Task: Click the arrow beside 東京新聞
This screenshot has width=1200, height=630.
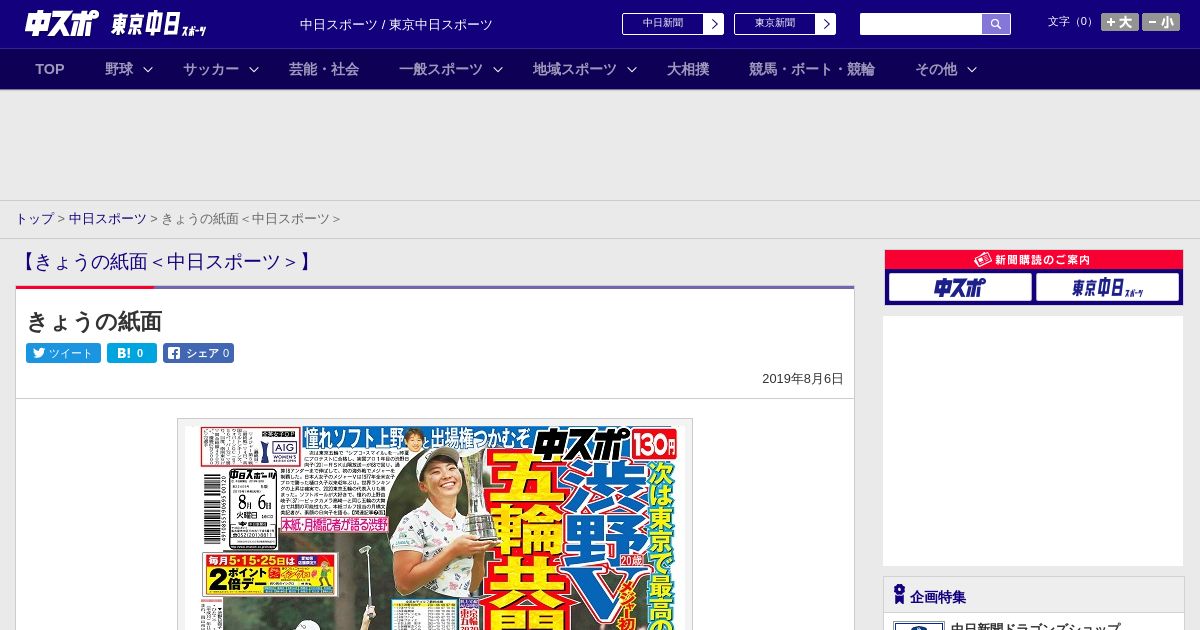Action: (x=826, y=24)
